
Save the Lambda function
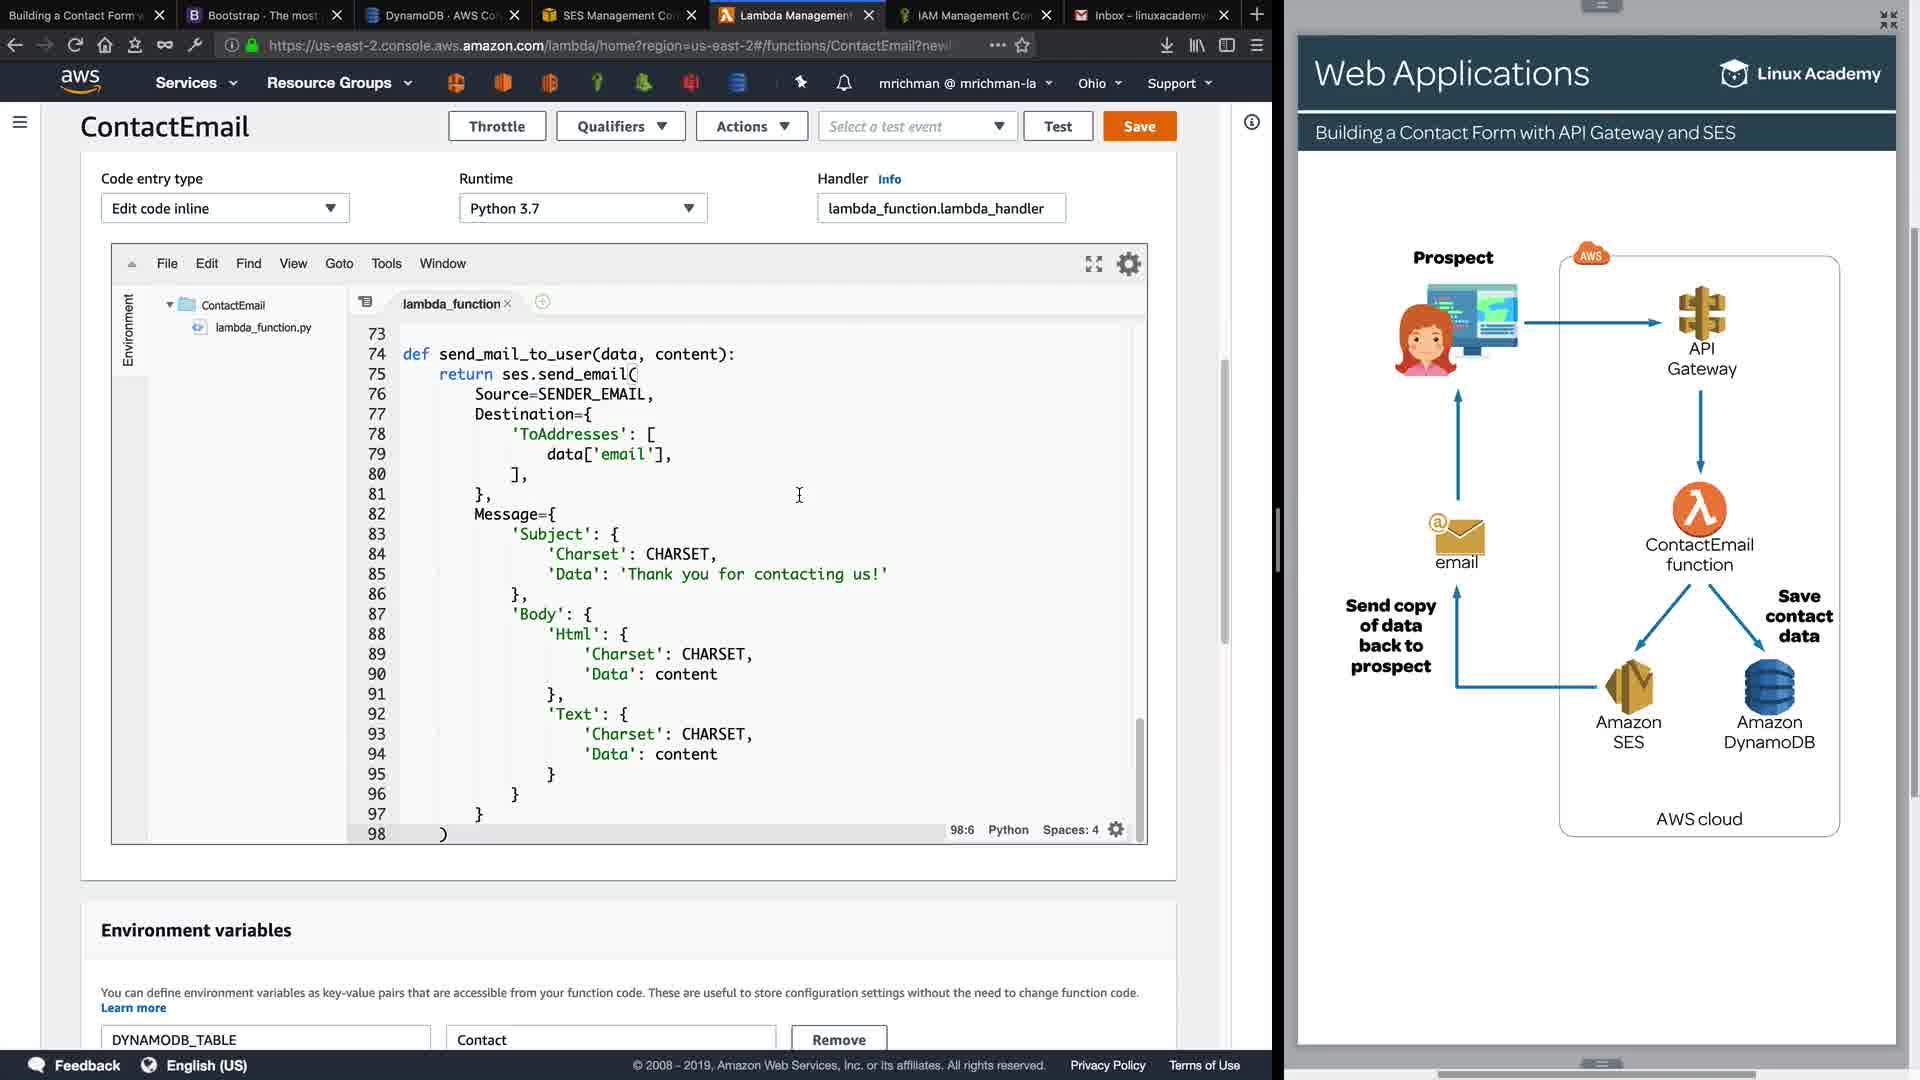pyautogui.click(x=1139, y=126)
